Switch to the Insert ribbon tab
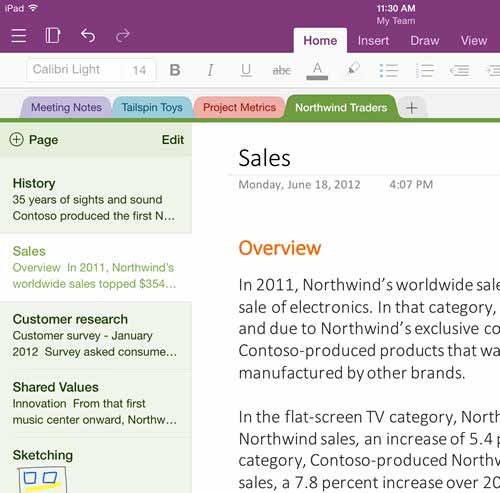500x493 pixels. (x=373, y=41)
